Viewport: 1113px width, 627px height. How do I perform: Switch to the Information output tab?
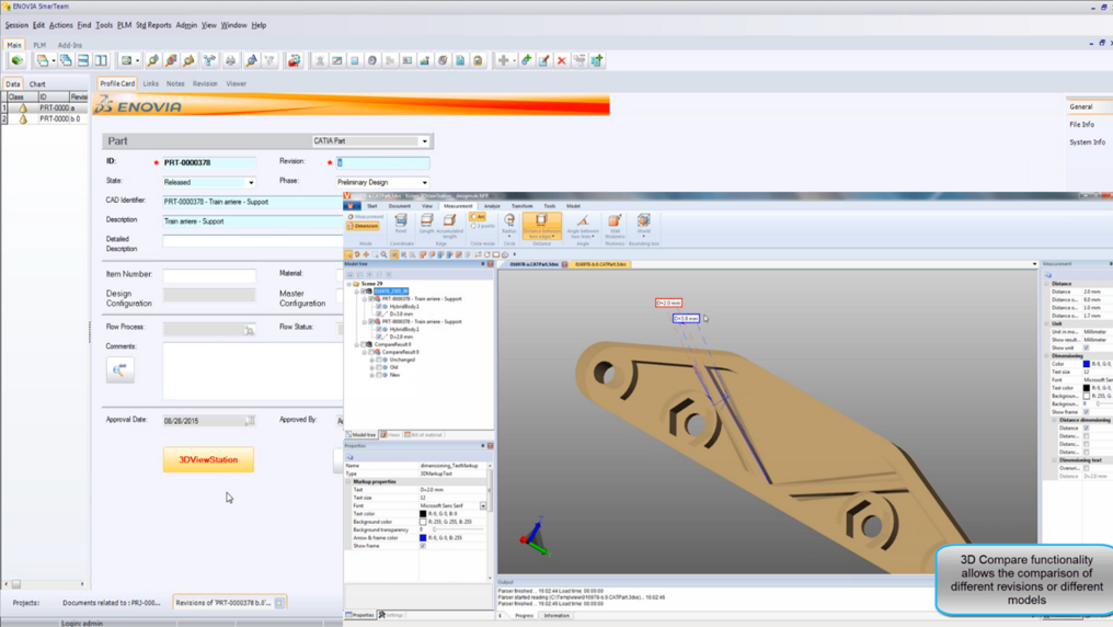(x=556, y=616)
